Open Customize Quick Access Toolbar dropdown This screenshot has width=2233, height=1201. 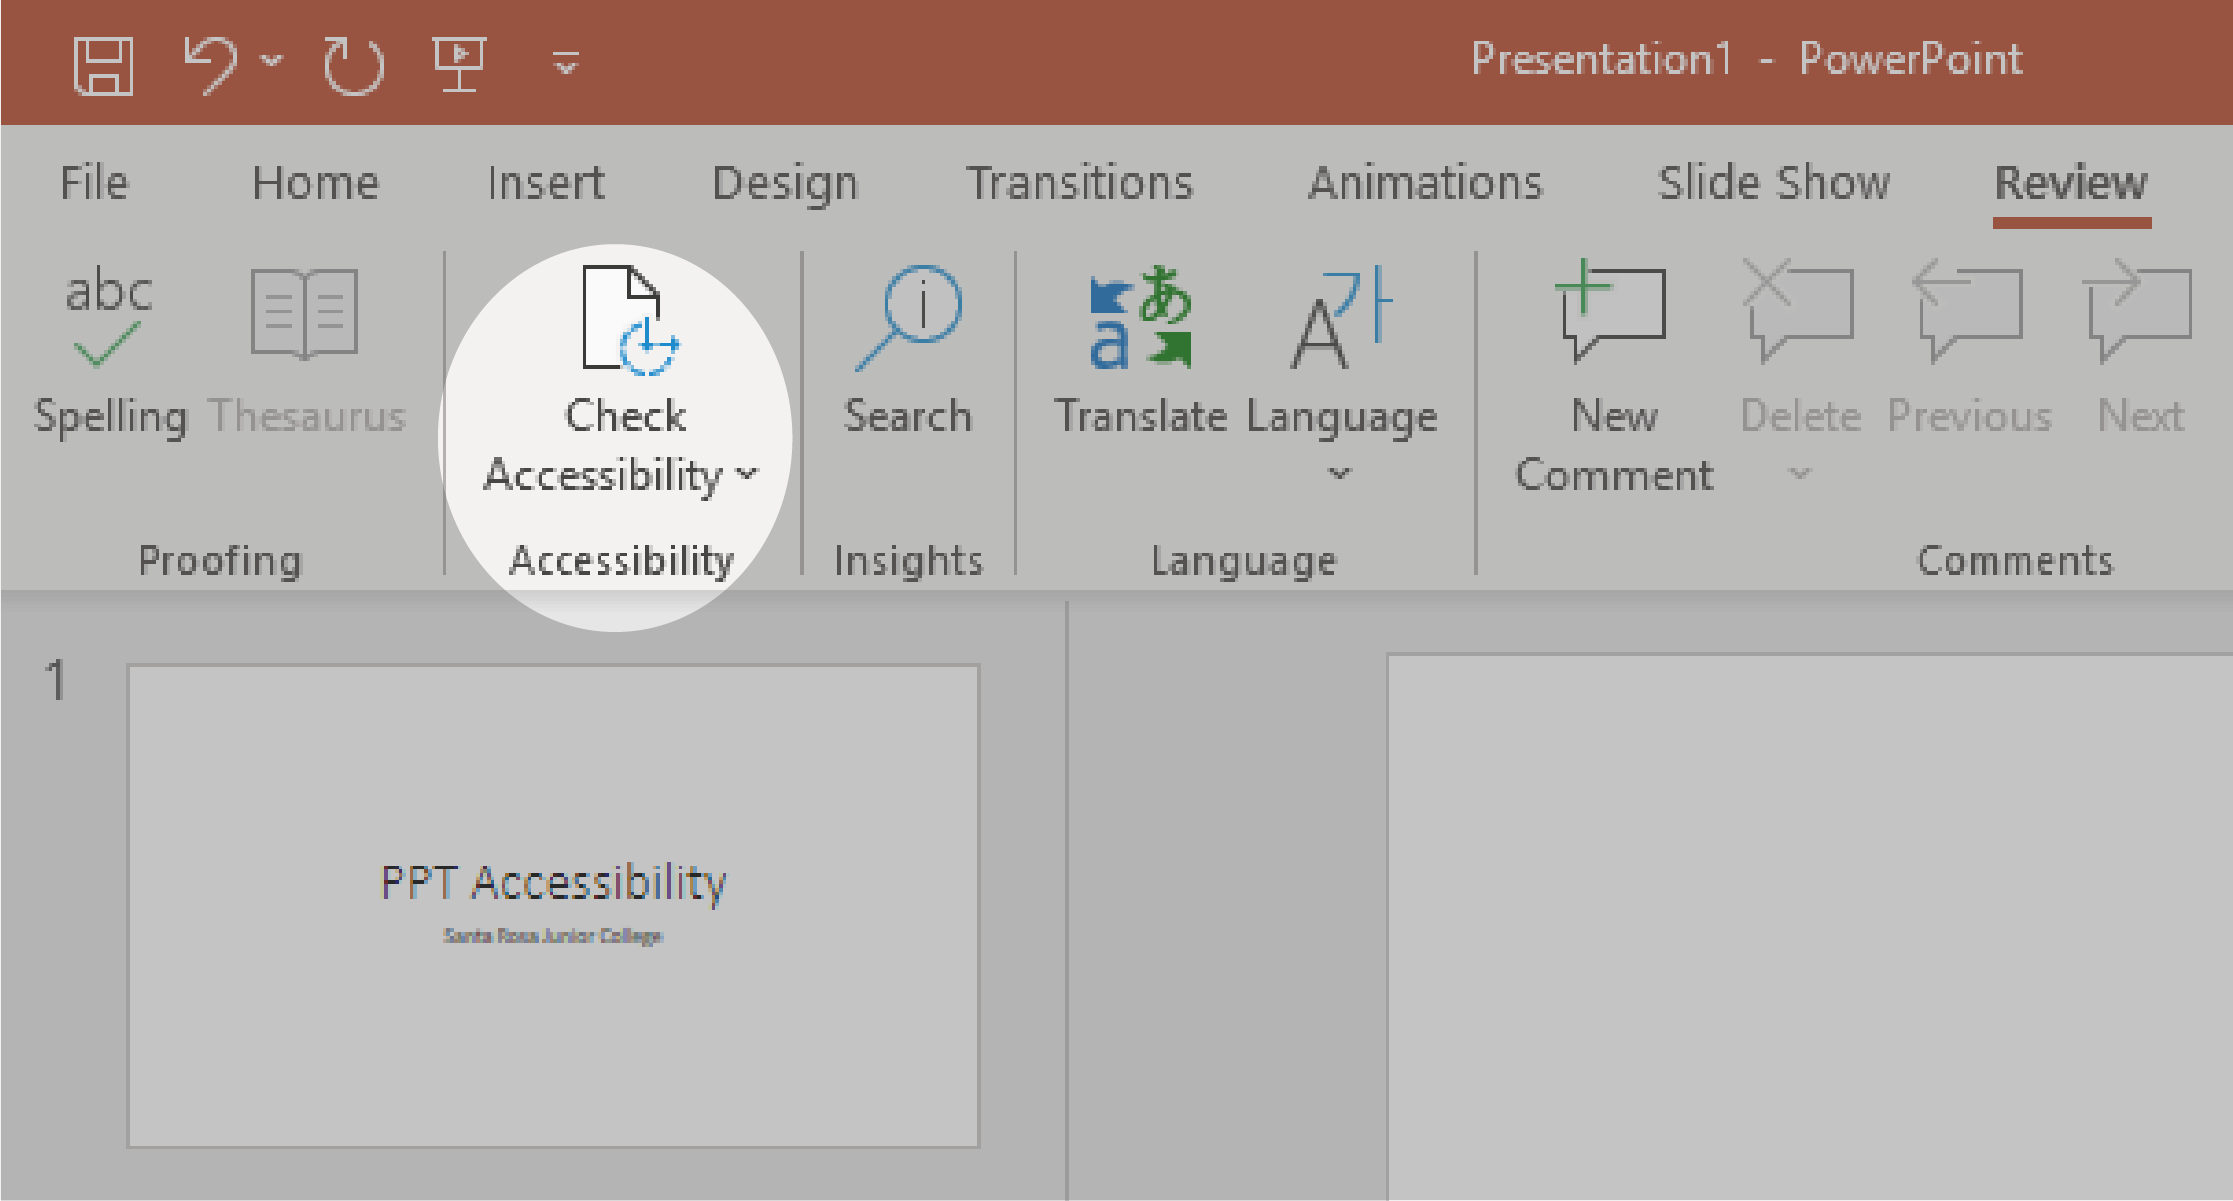pos(566,64)
